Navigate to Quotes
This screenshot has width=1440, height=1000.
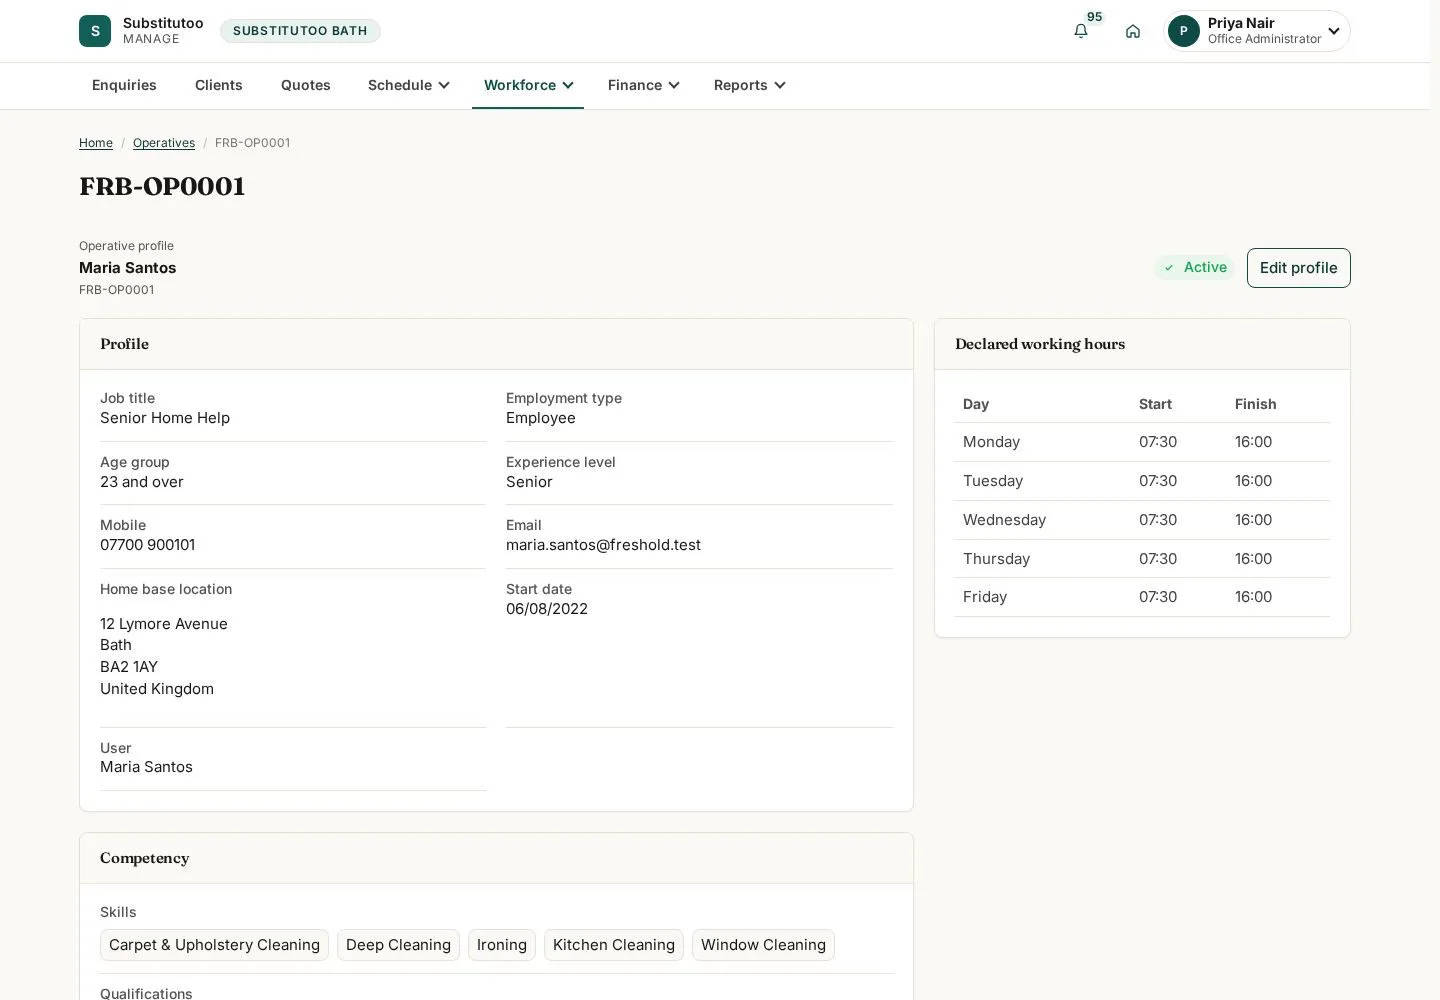click(306, 85)
